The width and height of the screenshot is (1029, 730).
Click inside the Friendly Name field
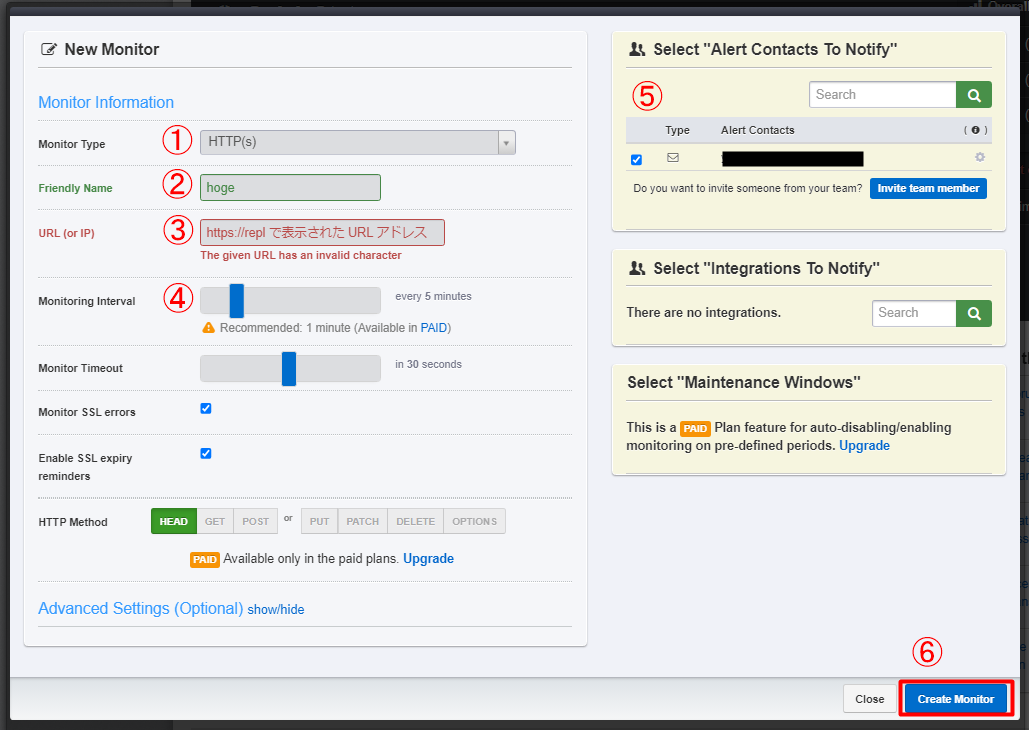tap(290, 187)
